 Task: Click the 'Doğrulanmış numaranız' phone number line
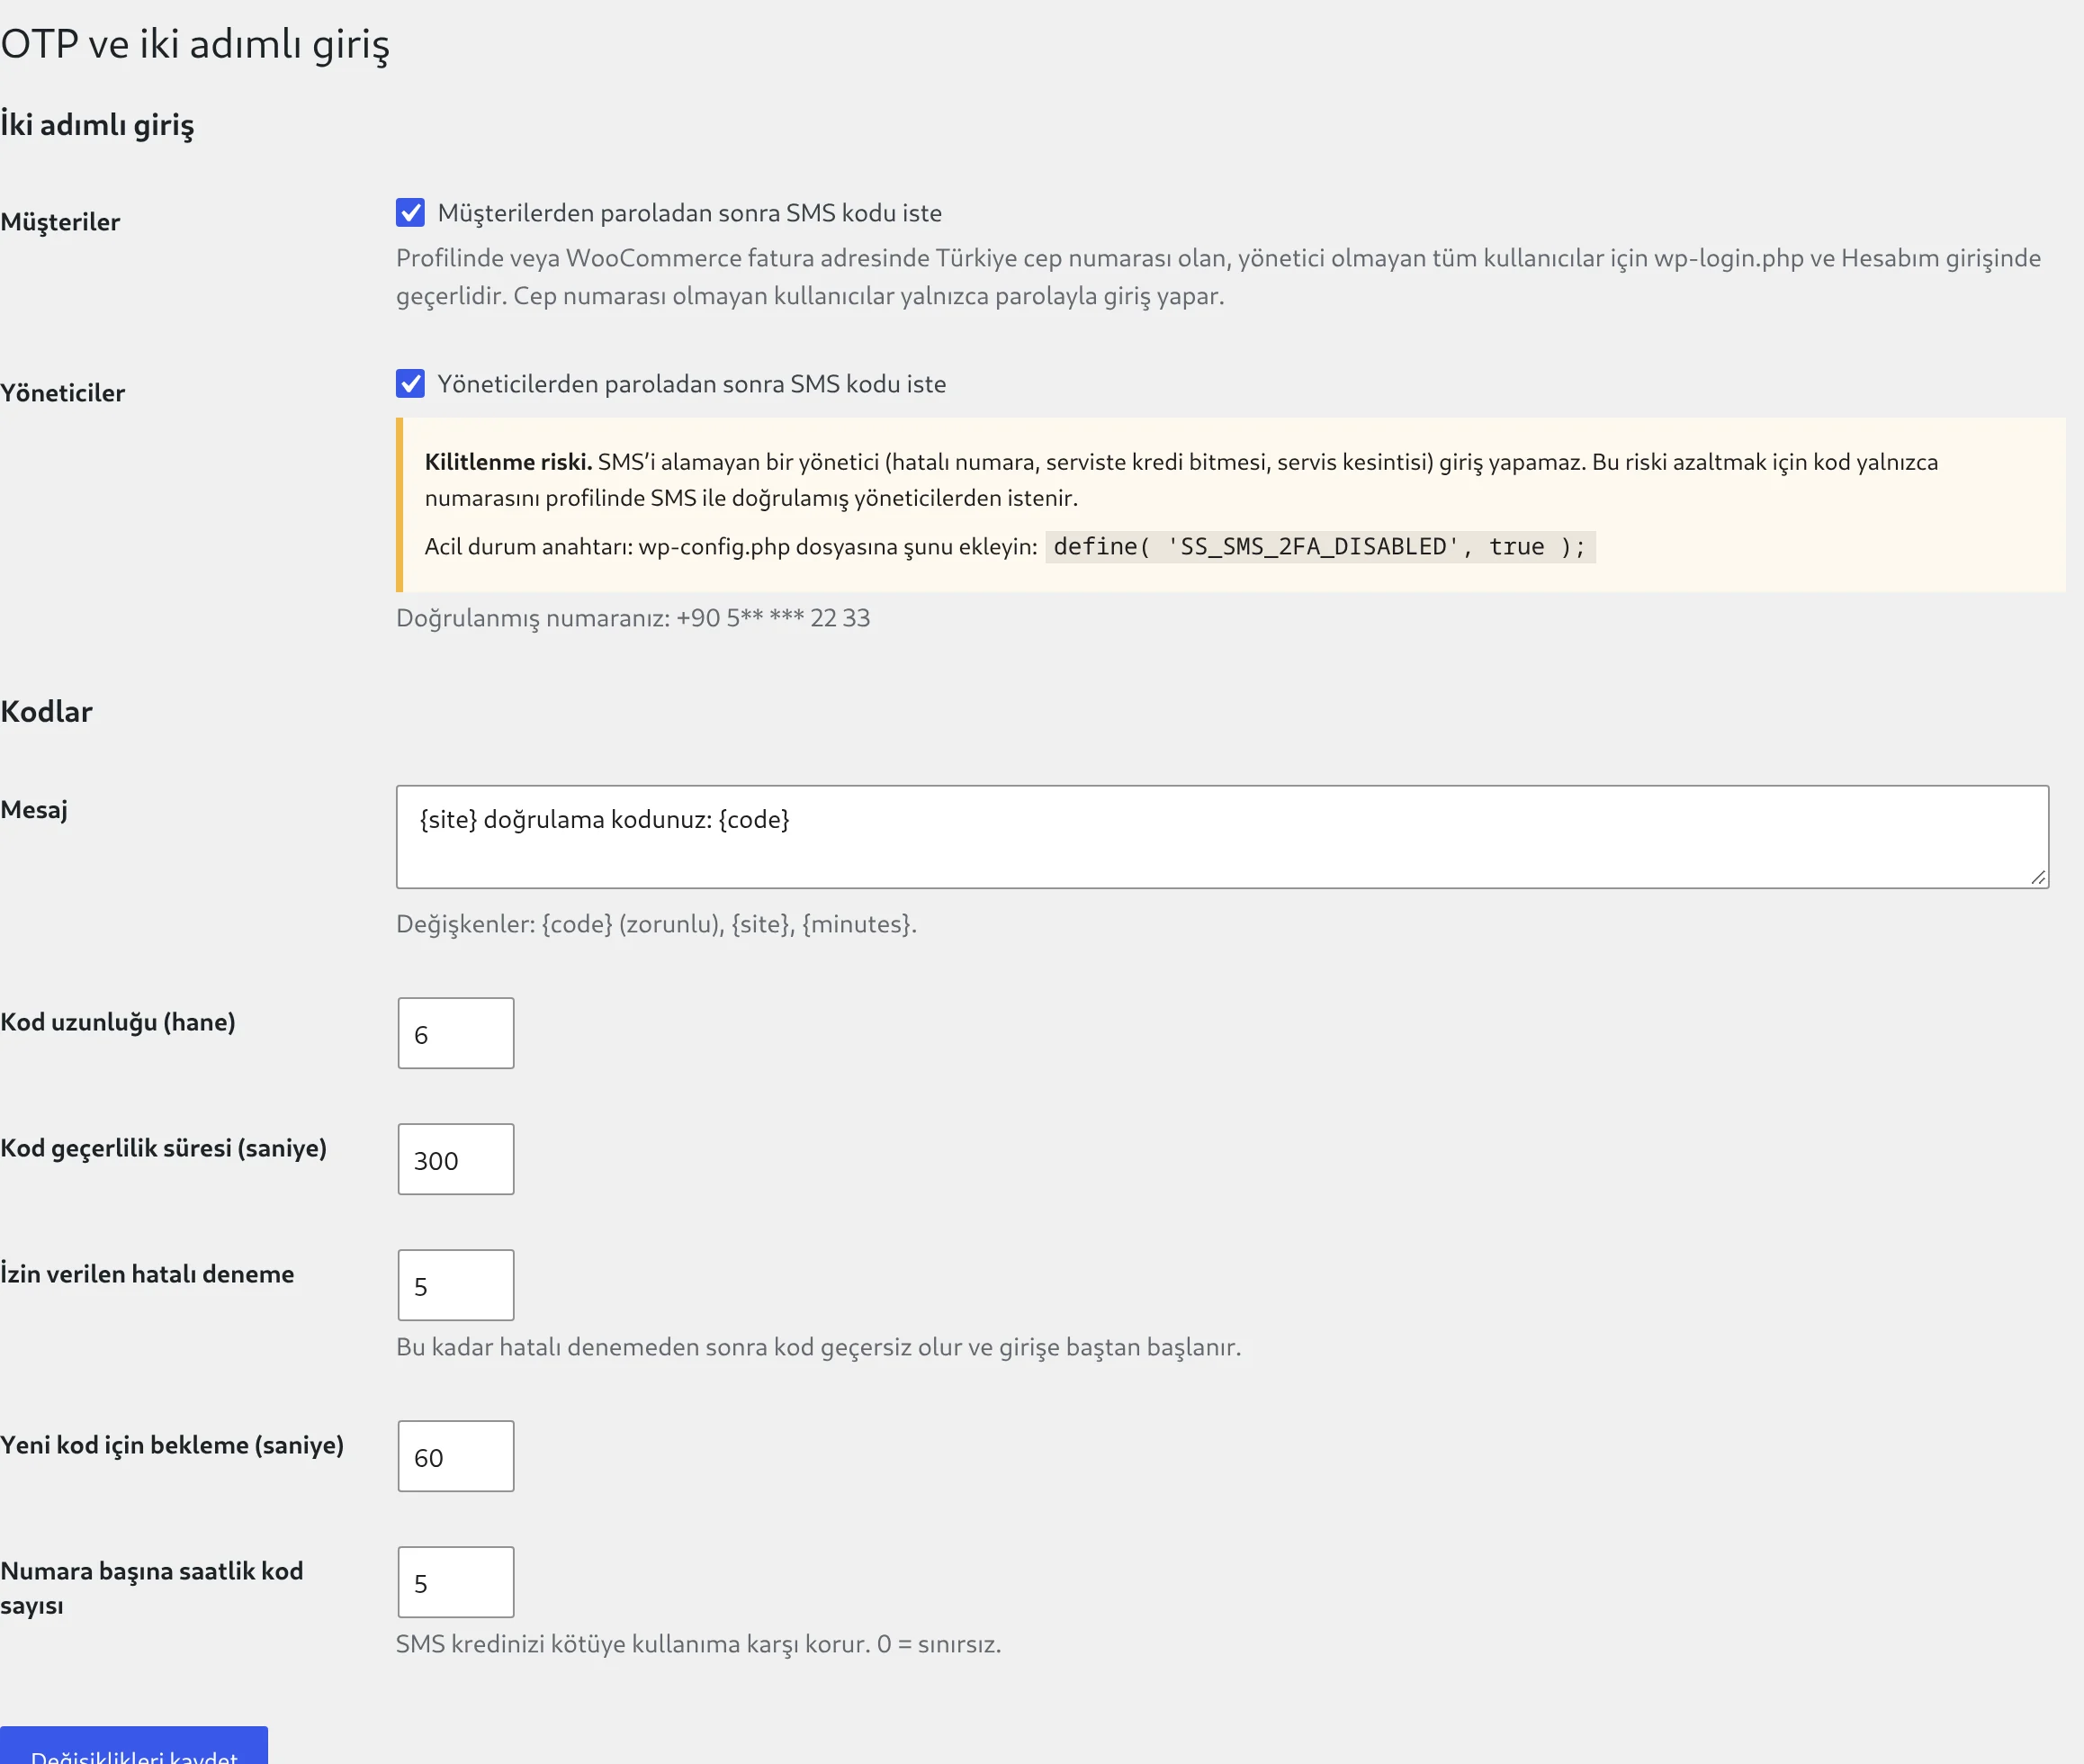tap(633, 618)
